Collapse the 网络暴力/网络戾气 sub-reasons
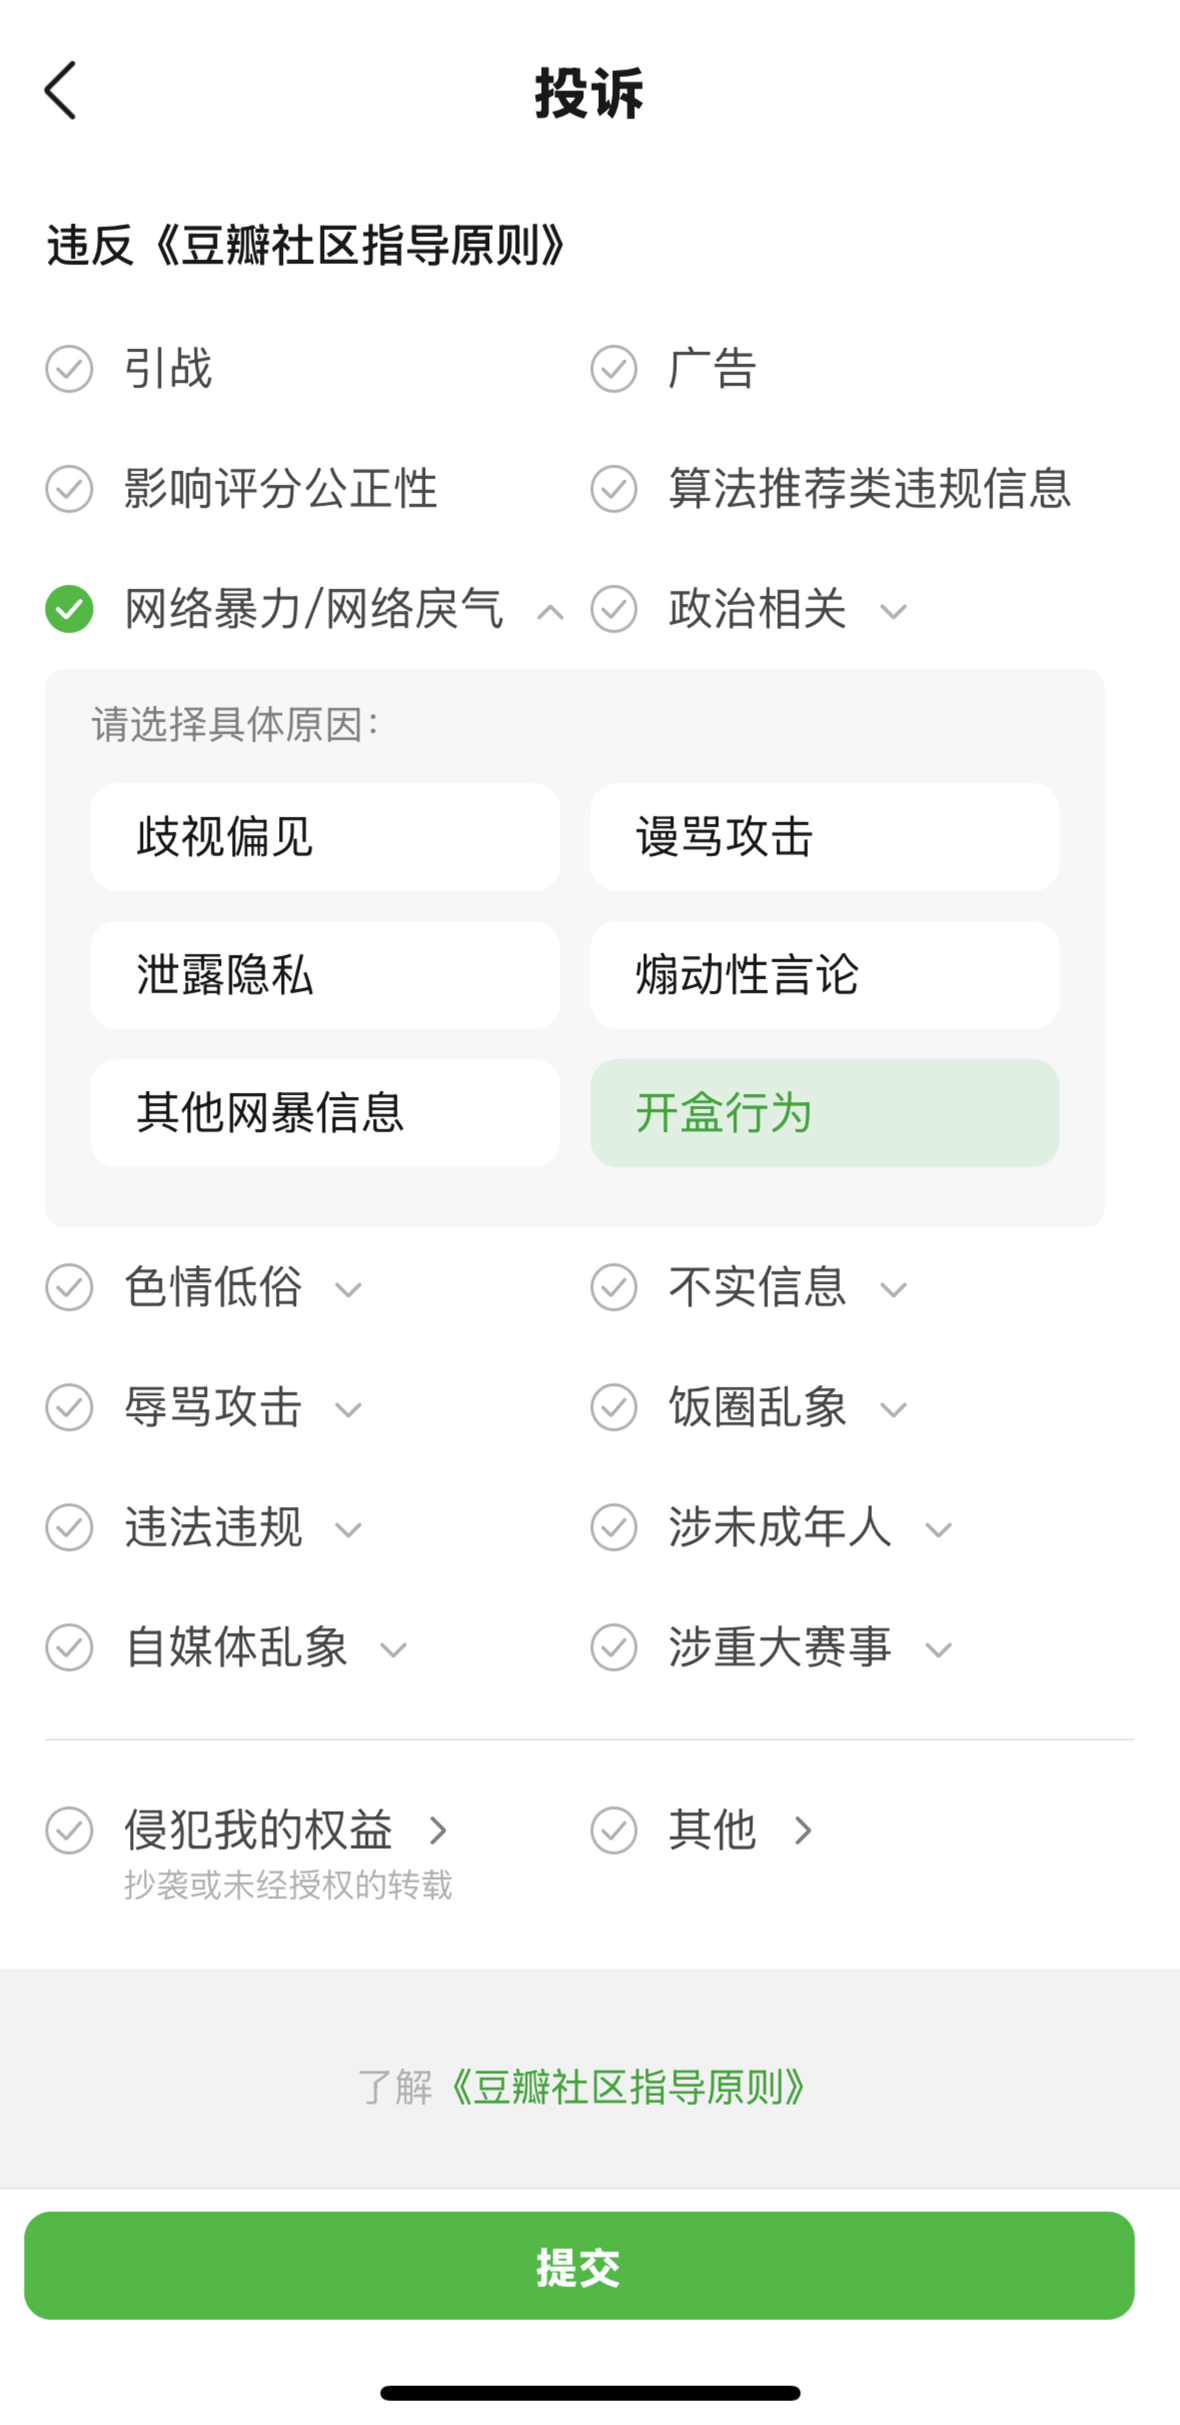The height and width of the screenshot is (2425, 1180). 550,611
